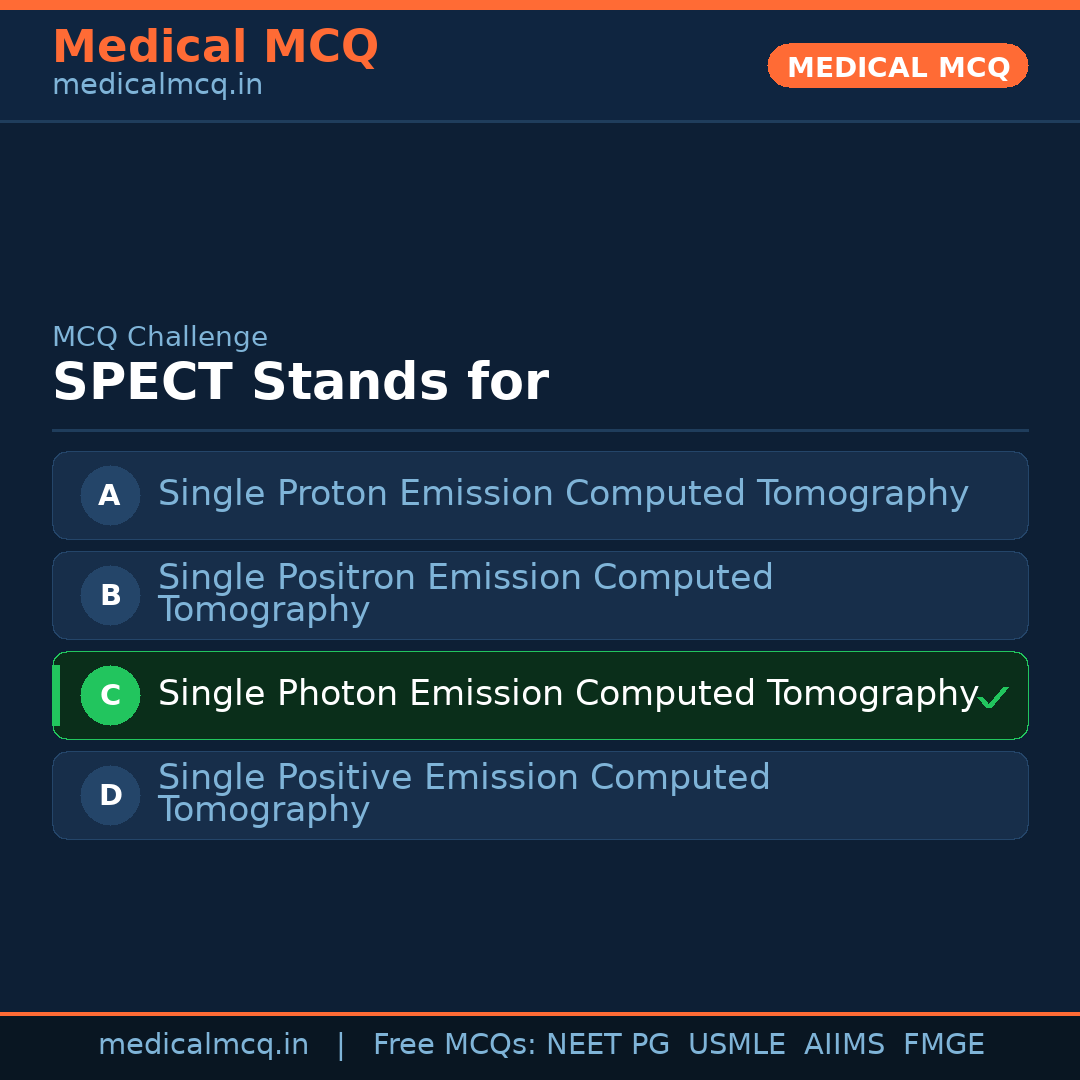1080x1080 pixels.
Task: Select the letter B circle badge
Action: point(110,595)
